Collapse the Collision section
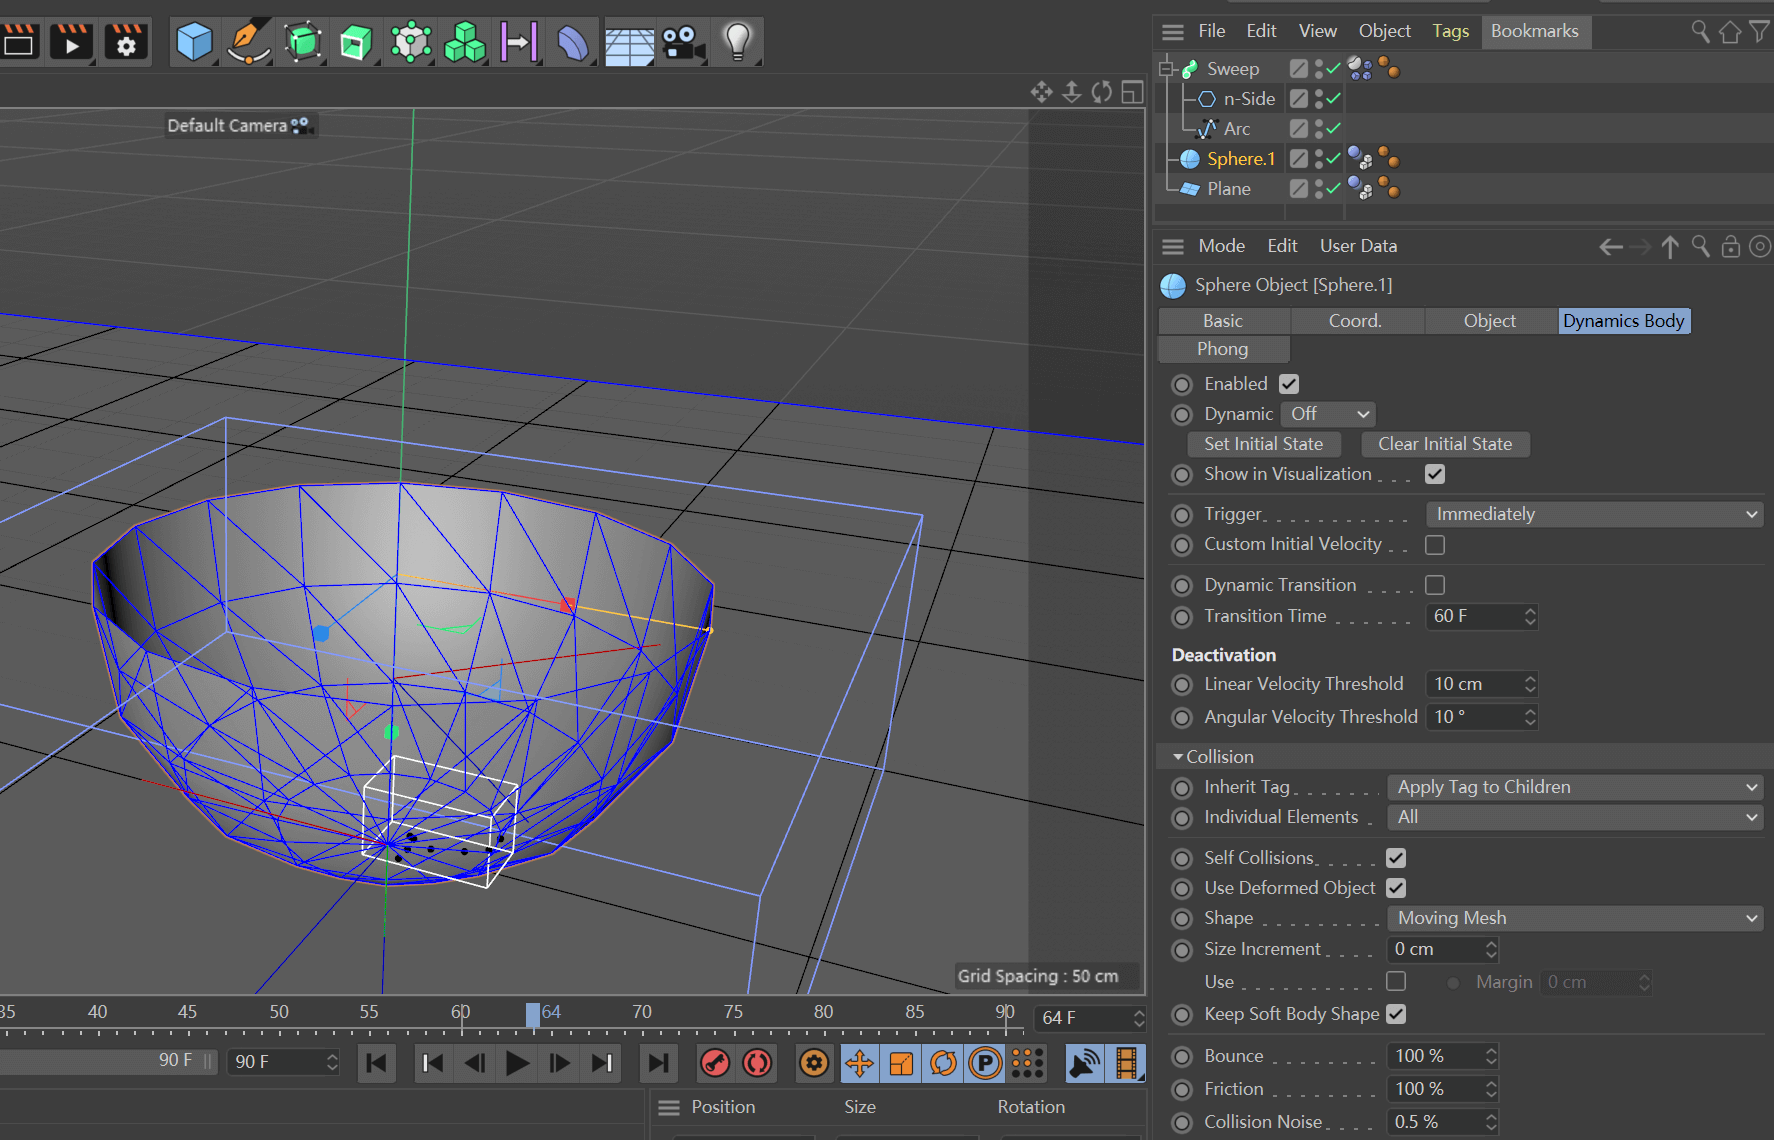Viewport: 1774px width, 1140px height. 1178,757
